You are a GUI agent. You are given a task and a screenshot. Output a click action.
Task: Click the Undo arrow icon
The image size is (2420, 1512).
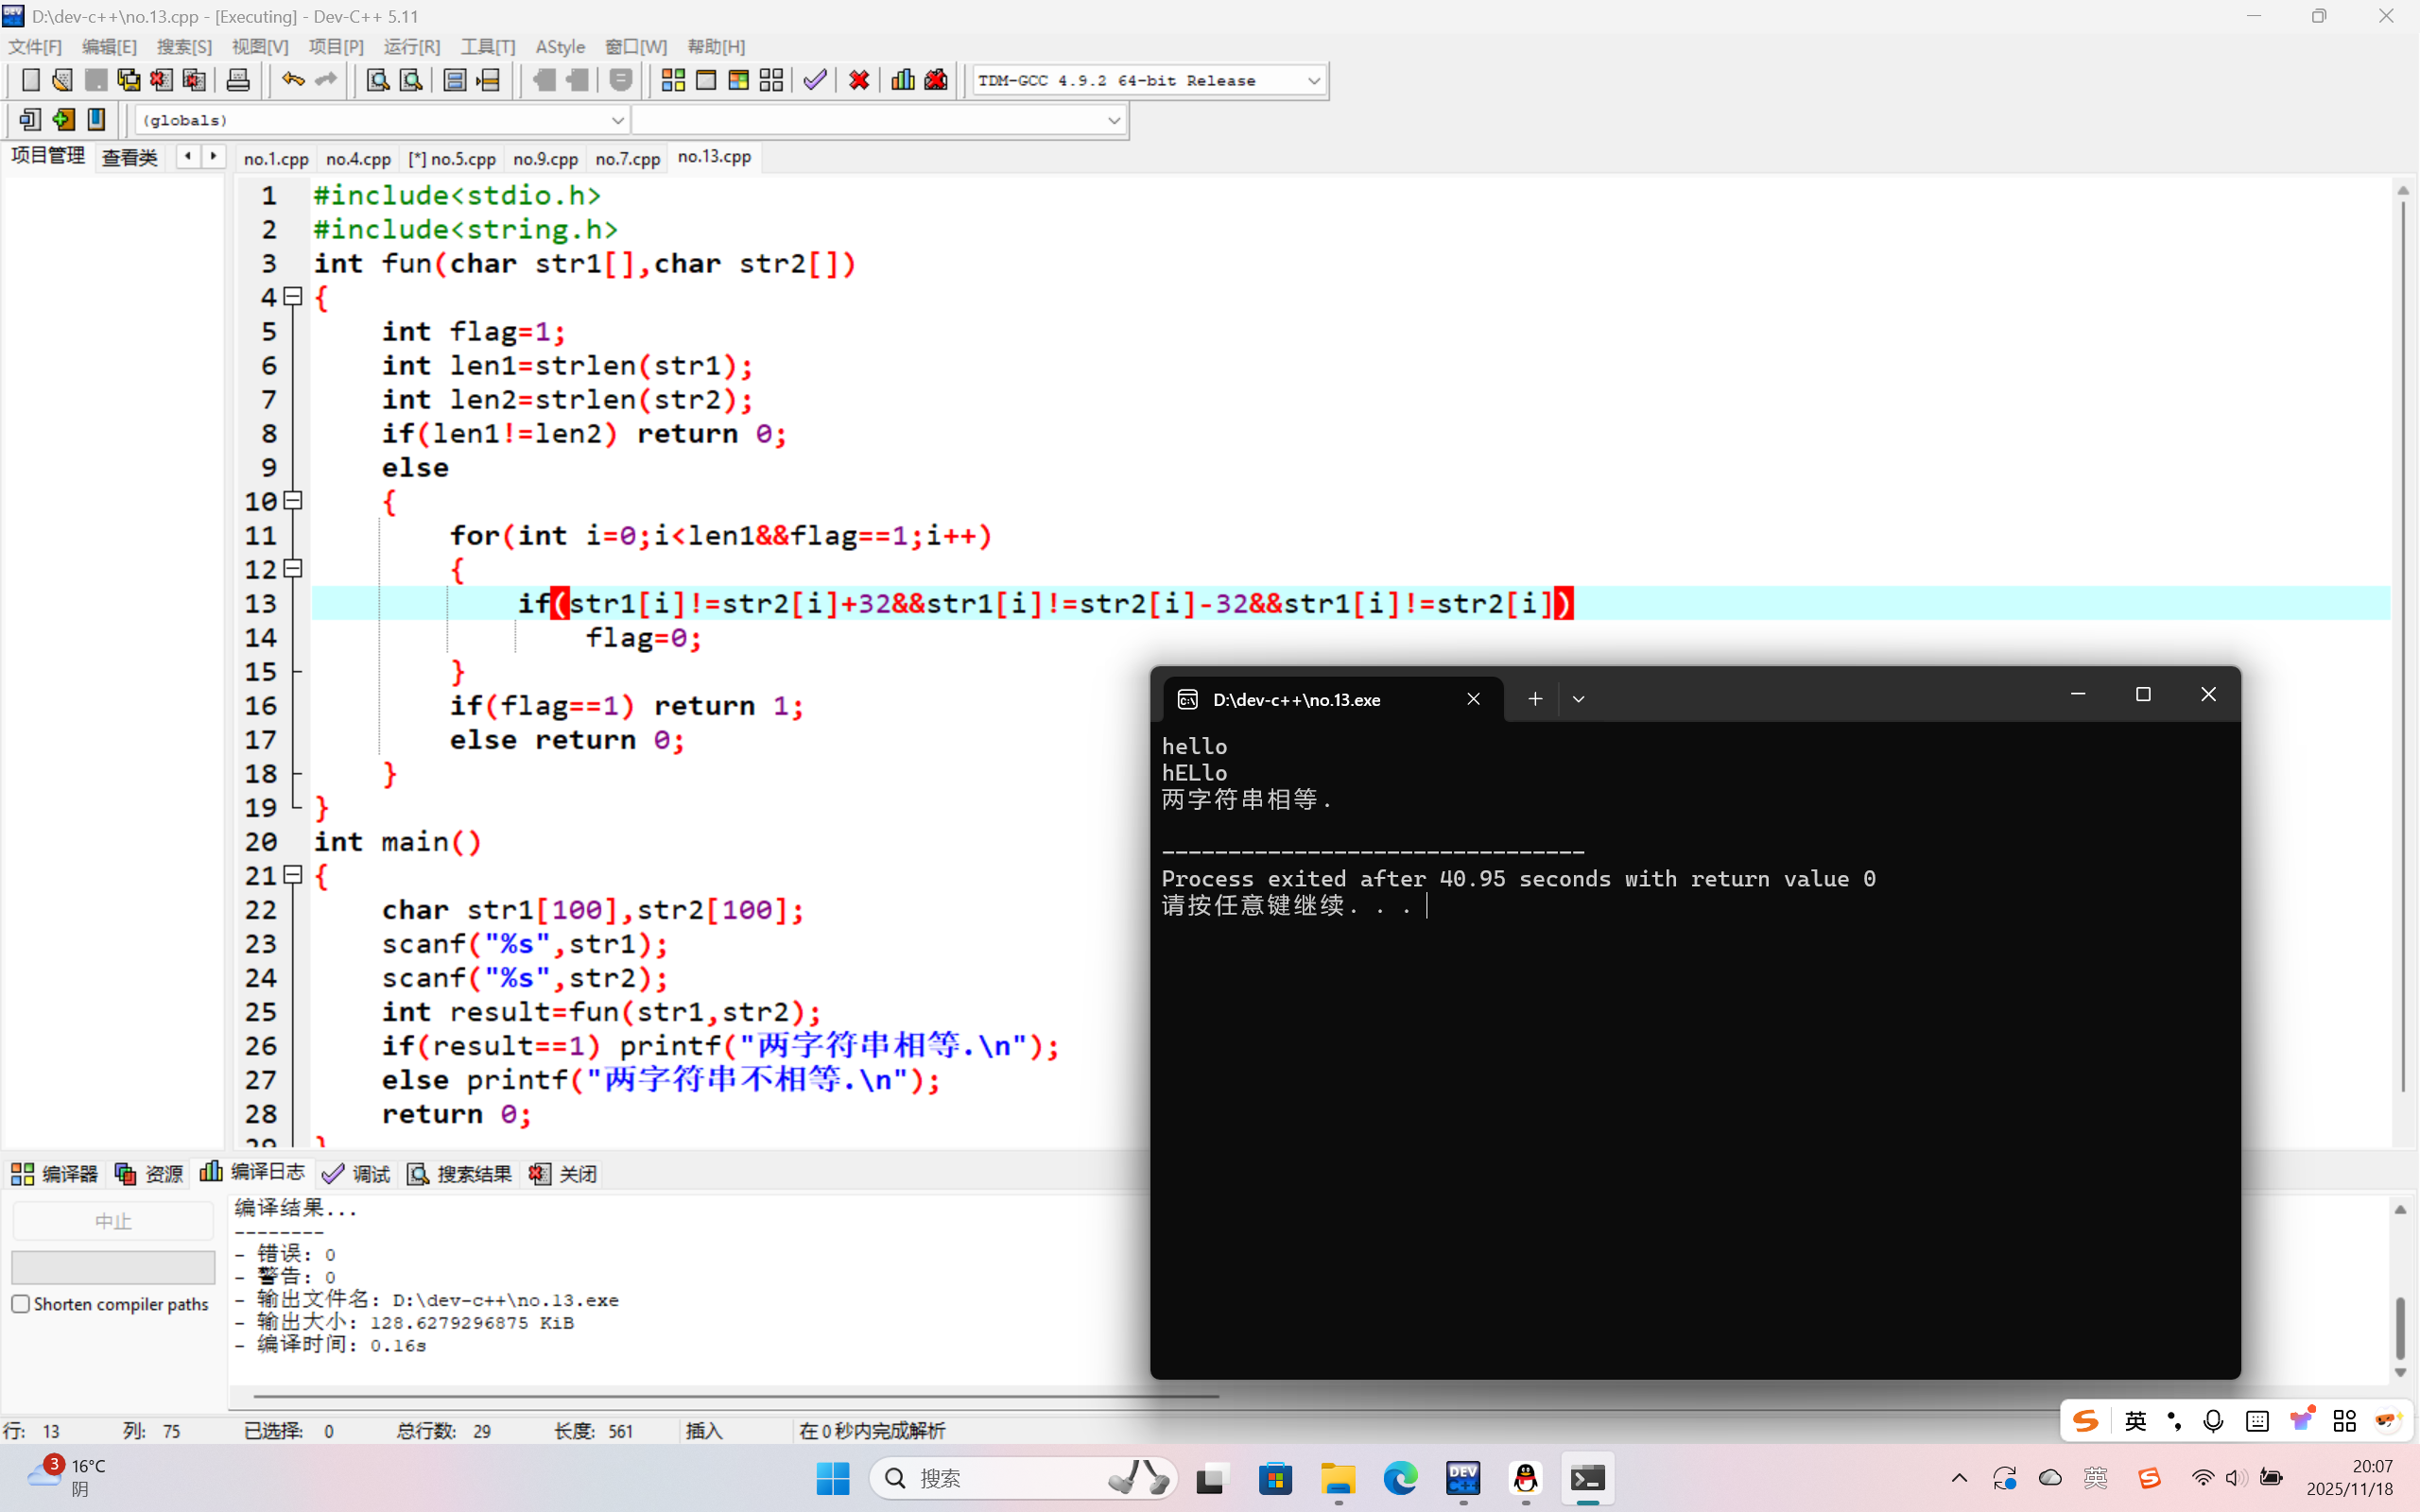coord(292,80)
